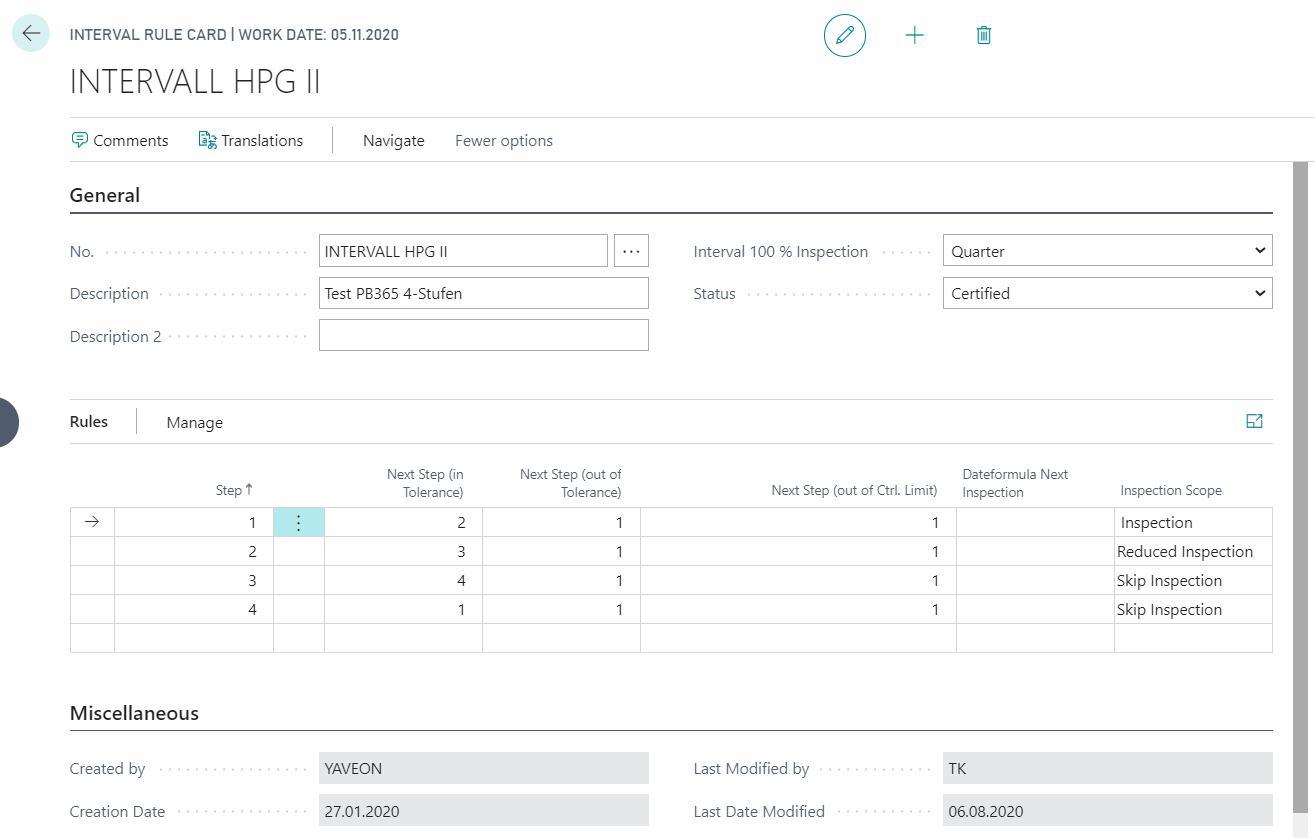The width and height of the screenshot is (1315, 838).
Task: Open Comments action
Action: (x=120, y=141)
